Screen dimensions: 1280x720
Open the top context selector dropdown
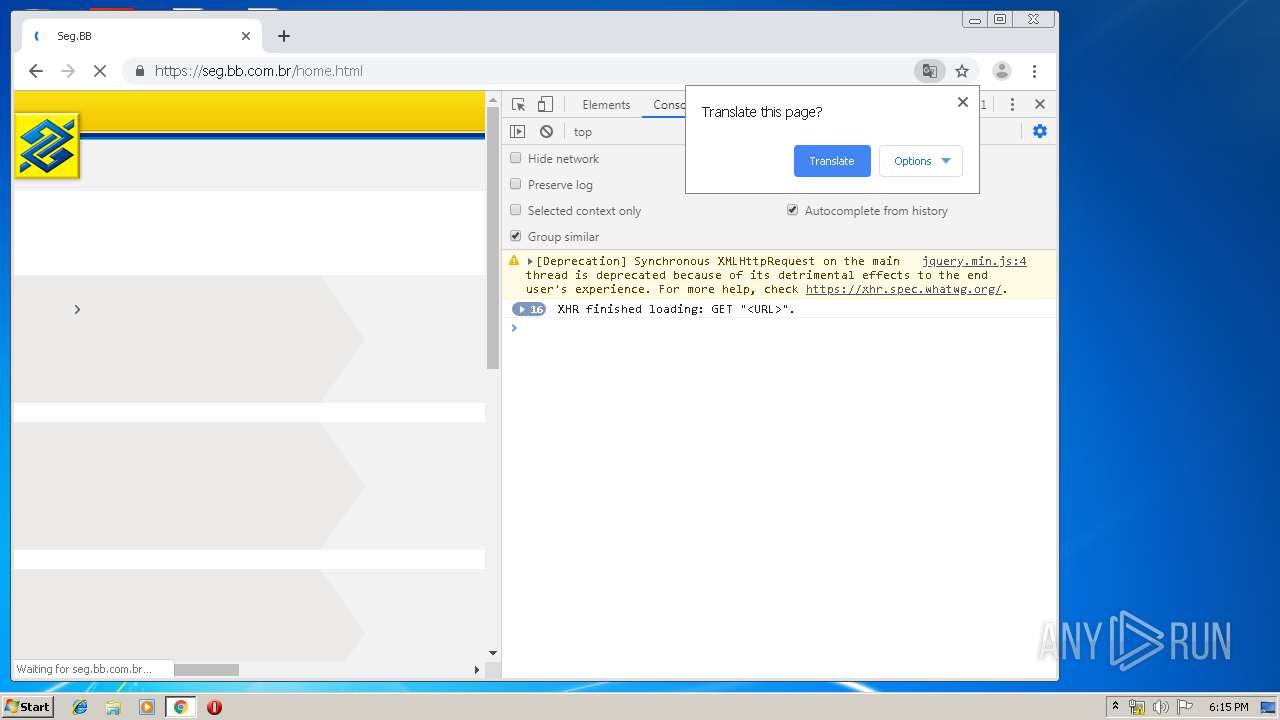click(583, 132)
